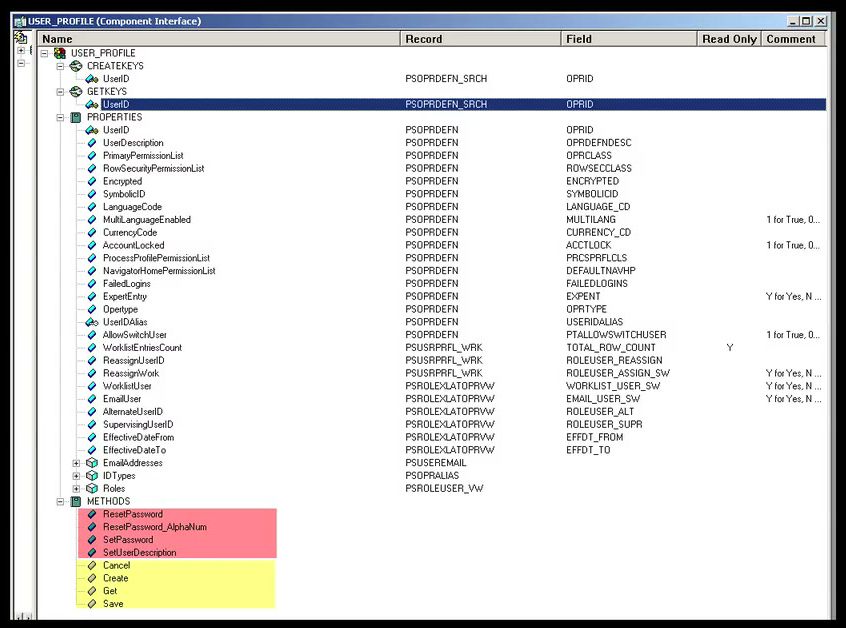Screen dimensions: 846x628
Task: Click the ResetPassword method icon
Action: (x=92, y=514)
